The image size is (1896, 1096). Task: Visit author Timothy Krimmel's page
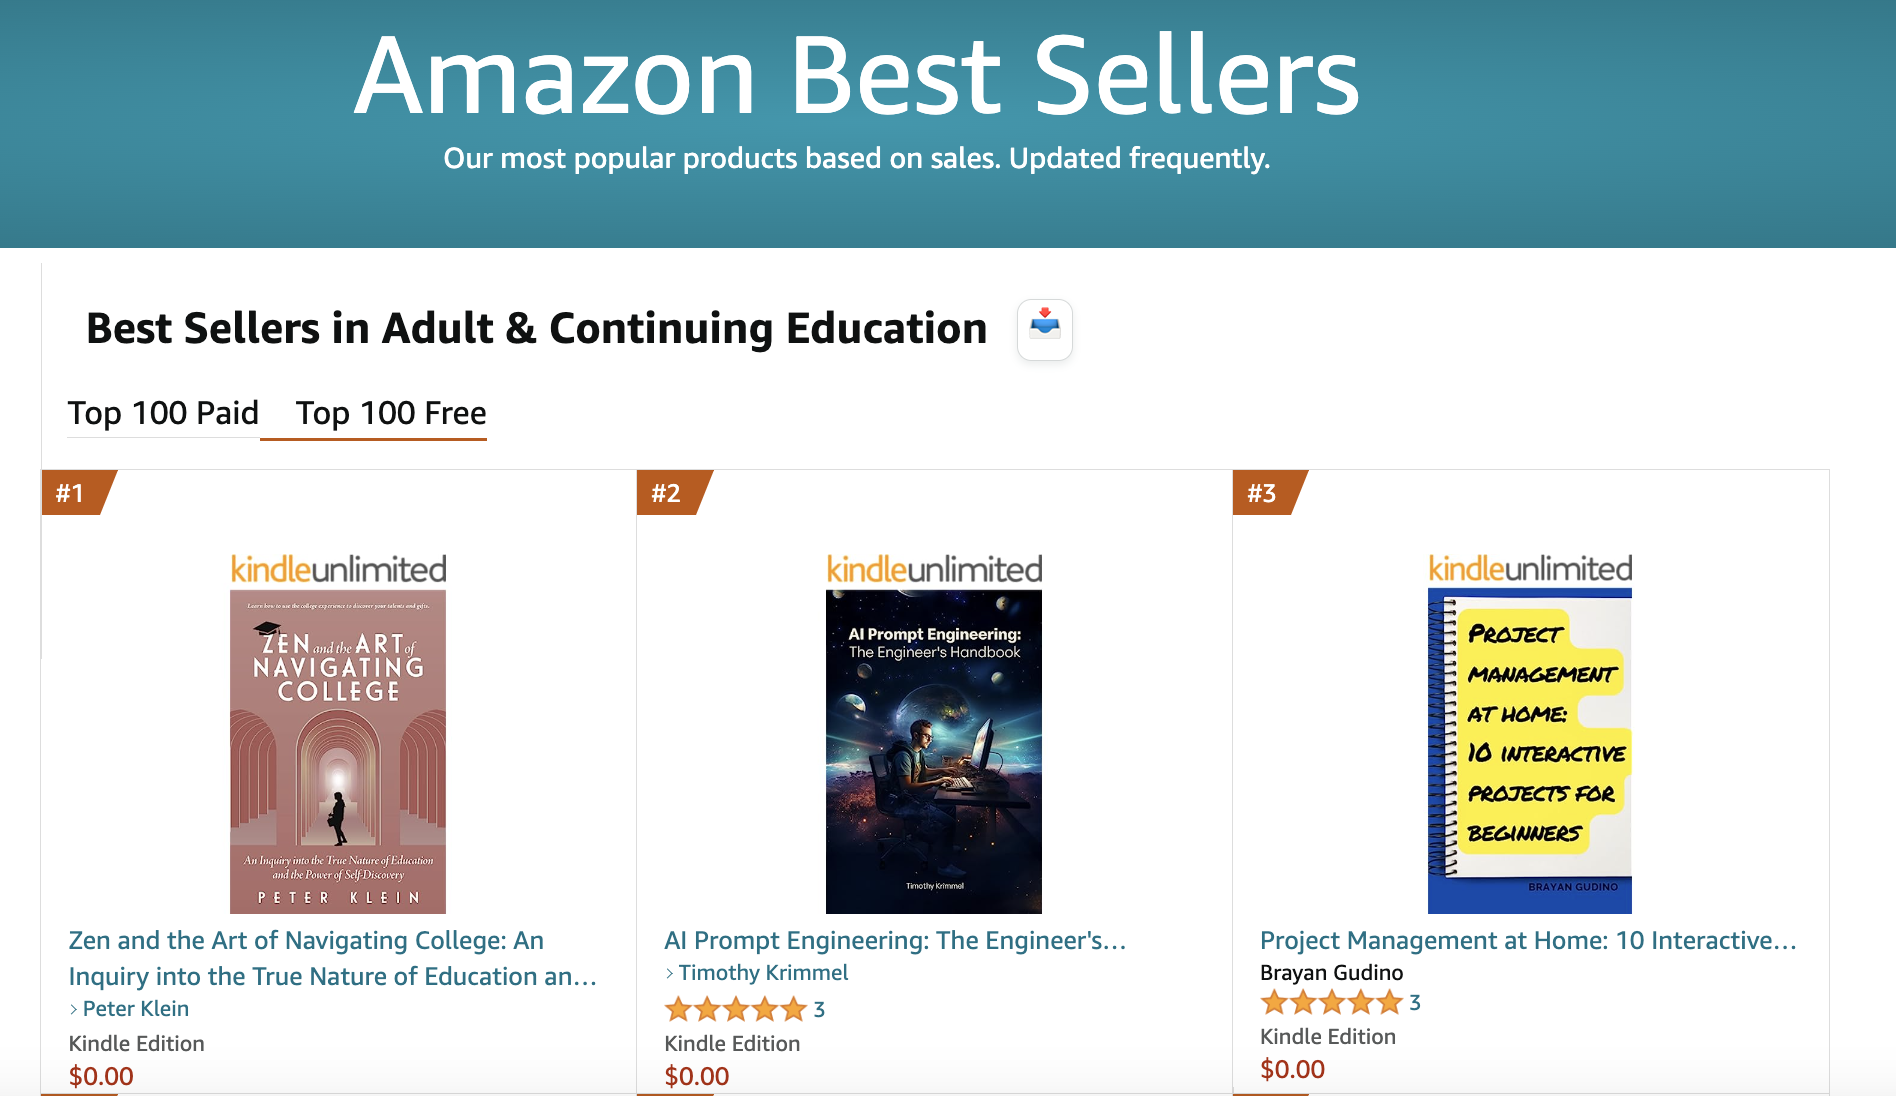[x=763, y=972]
